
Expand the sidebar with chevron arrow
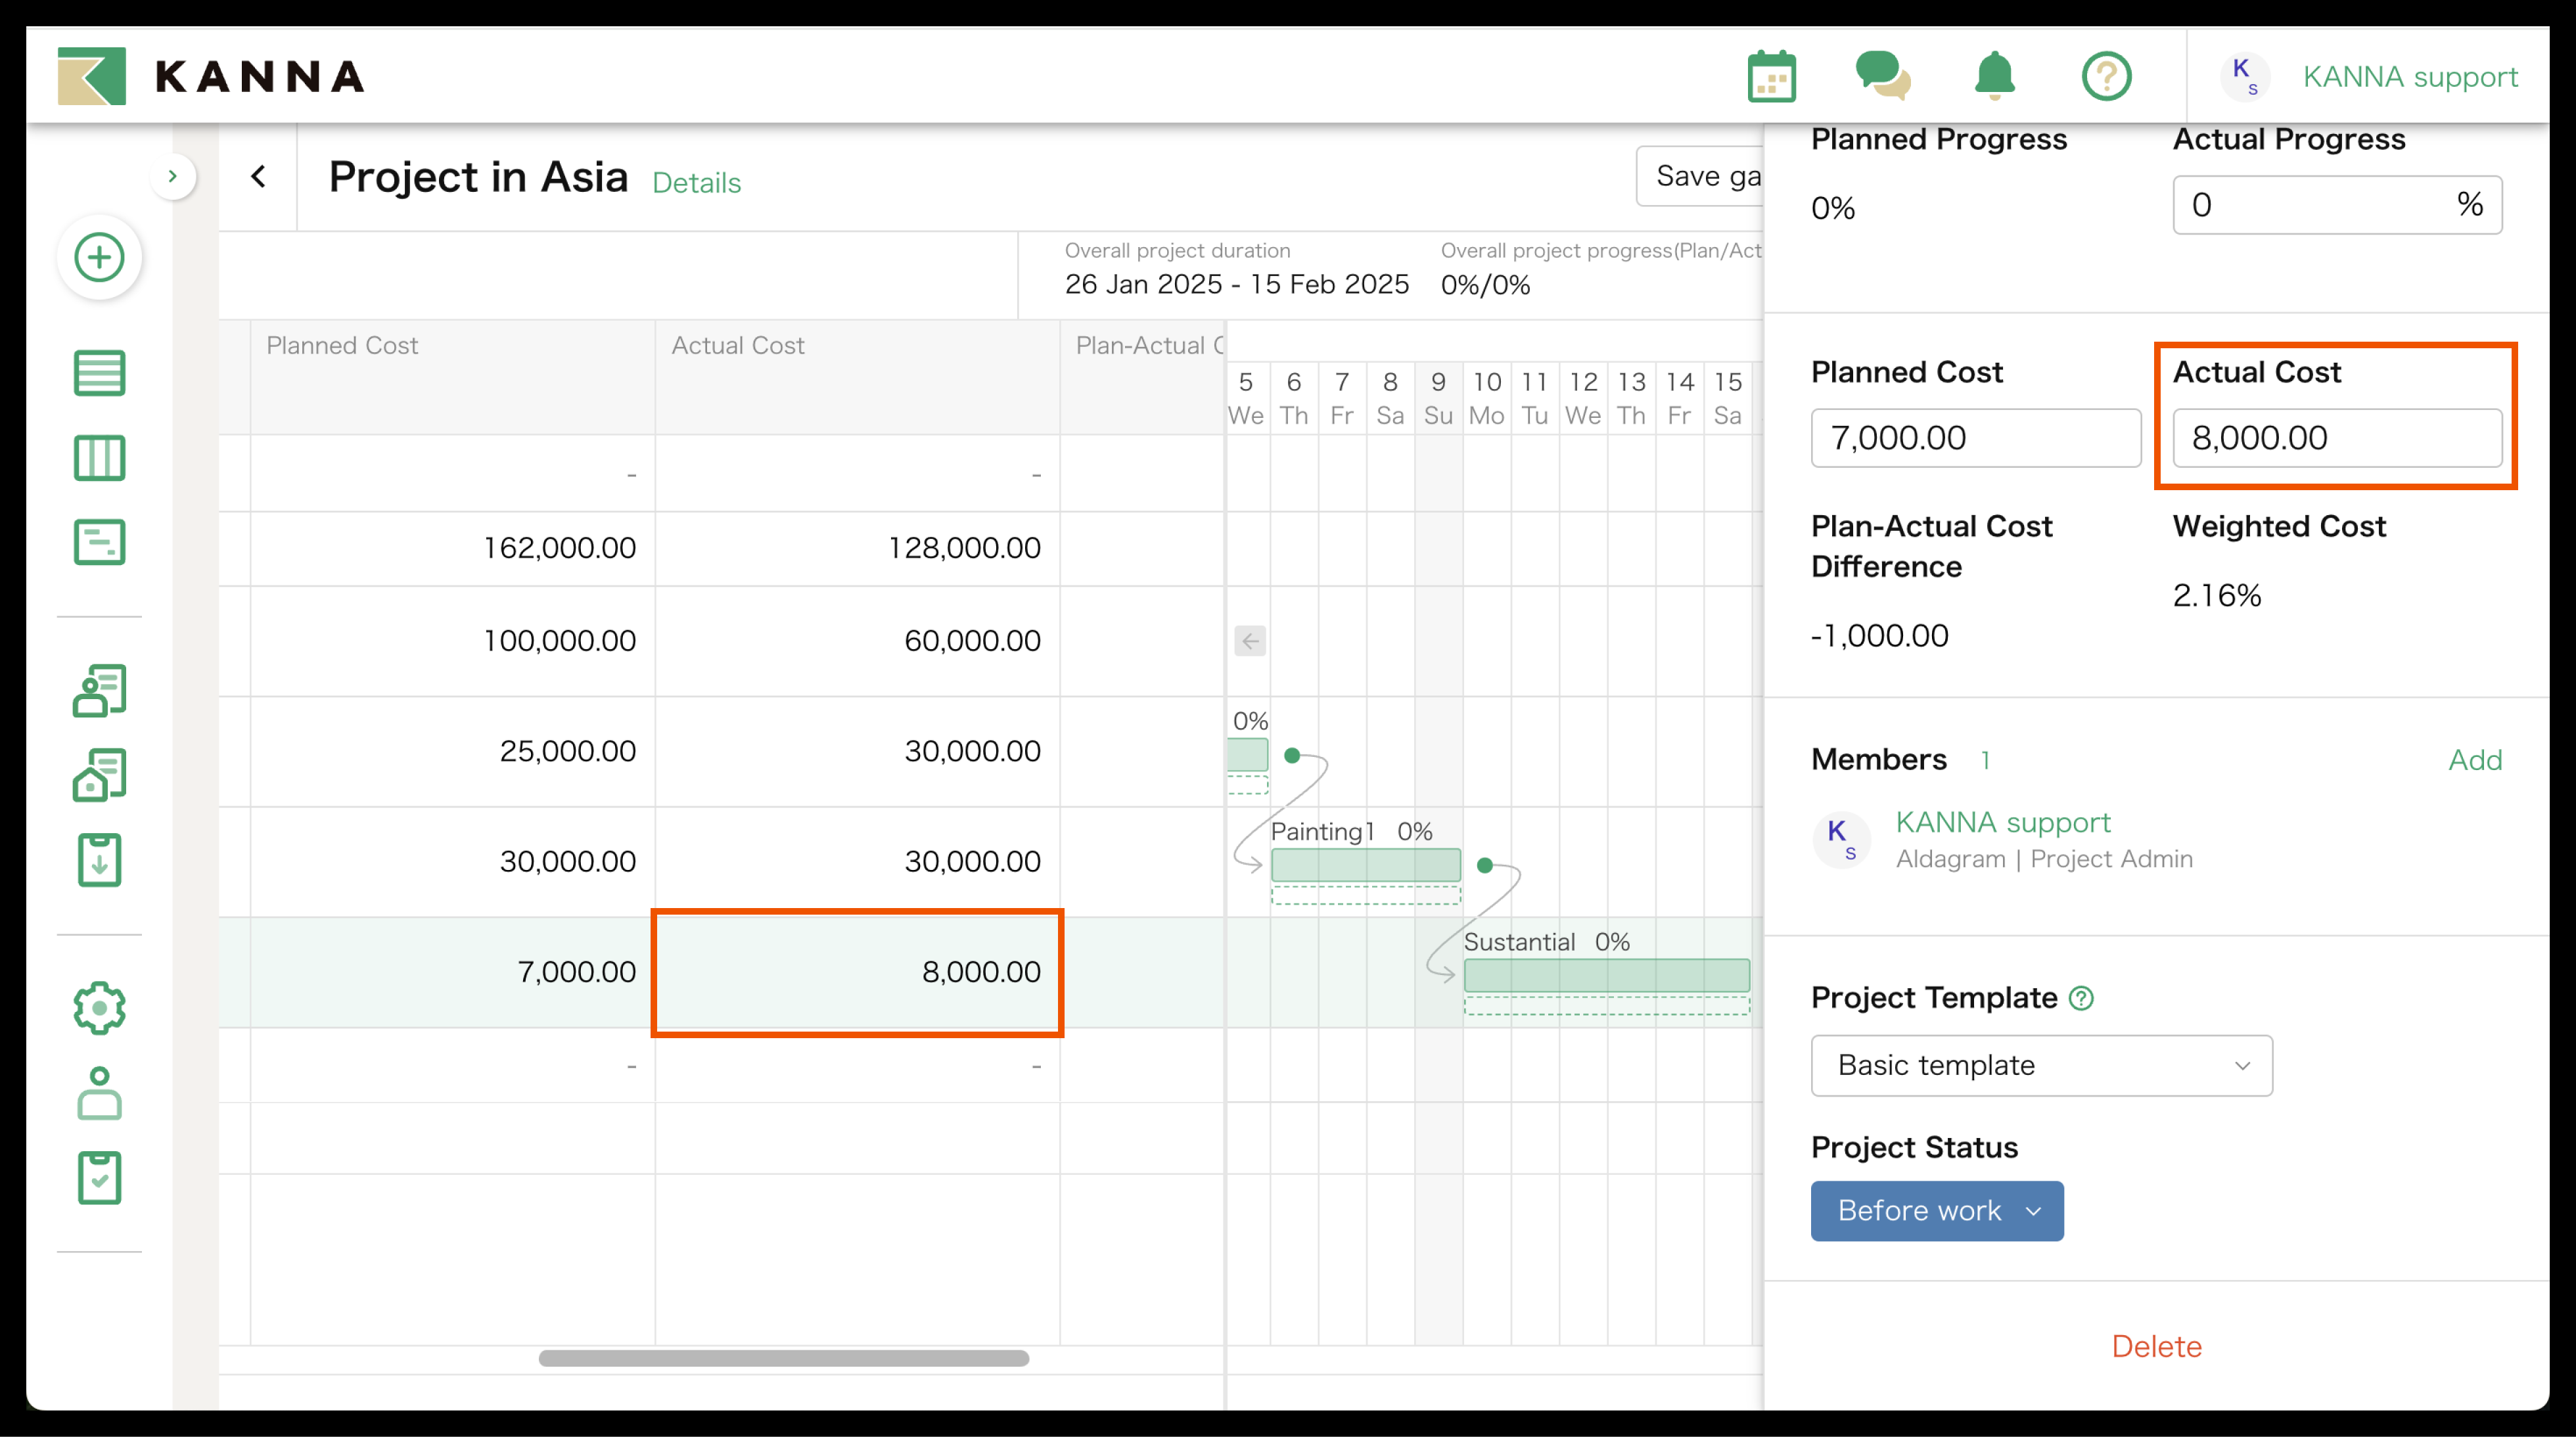(173, 177)
